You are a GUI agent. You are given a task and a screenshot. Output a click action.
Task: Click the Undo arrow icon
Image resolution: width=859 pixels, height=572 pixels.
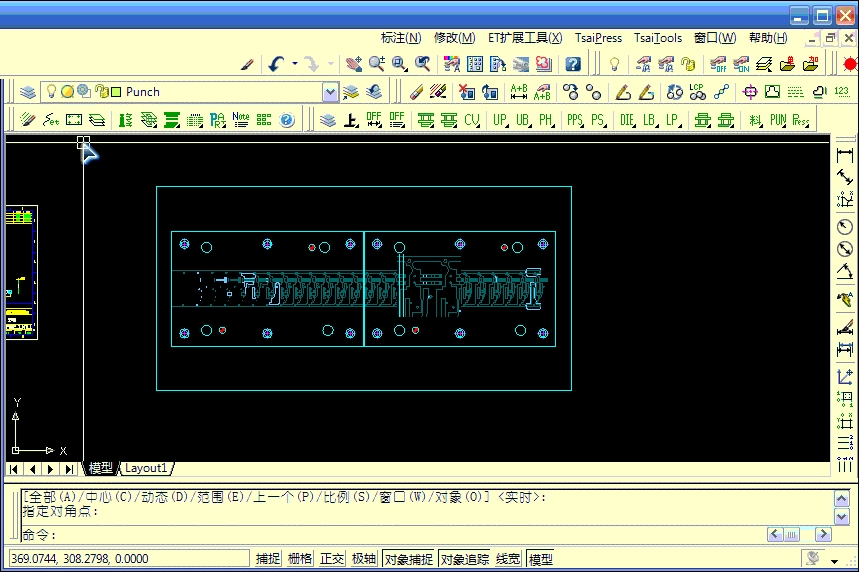[277, 64]
